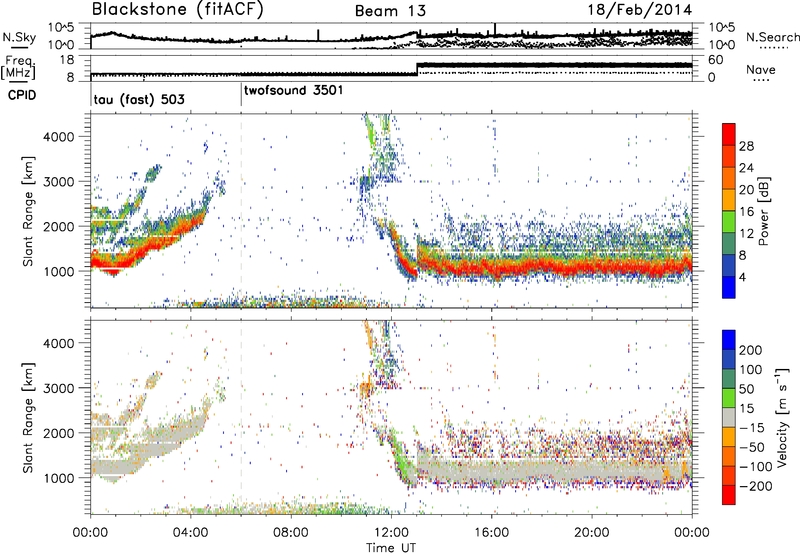800x554 pixels.
Task: Click the '08:00' time axis label
Action: (x=291, y=533)
